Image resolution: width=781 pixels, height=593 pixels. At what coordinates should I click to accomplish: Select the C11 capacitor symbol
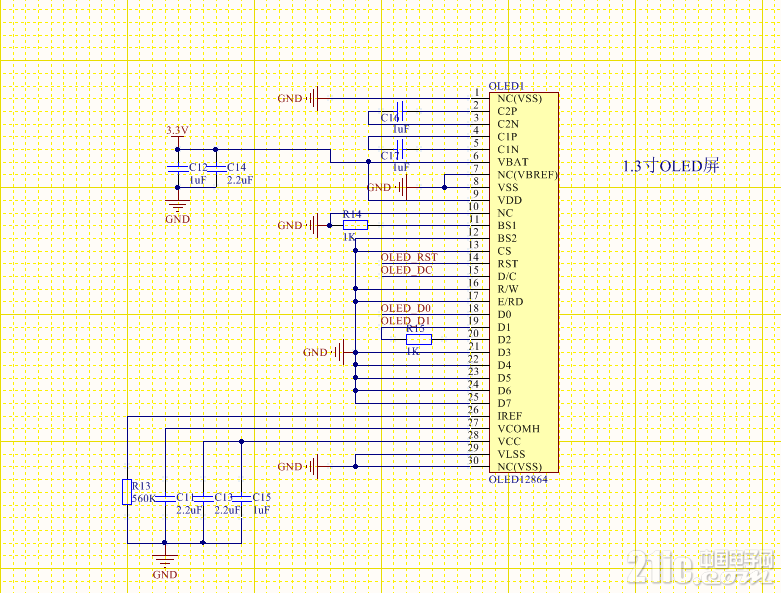coord(165,498)
